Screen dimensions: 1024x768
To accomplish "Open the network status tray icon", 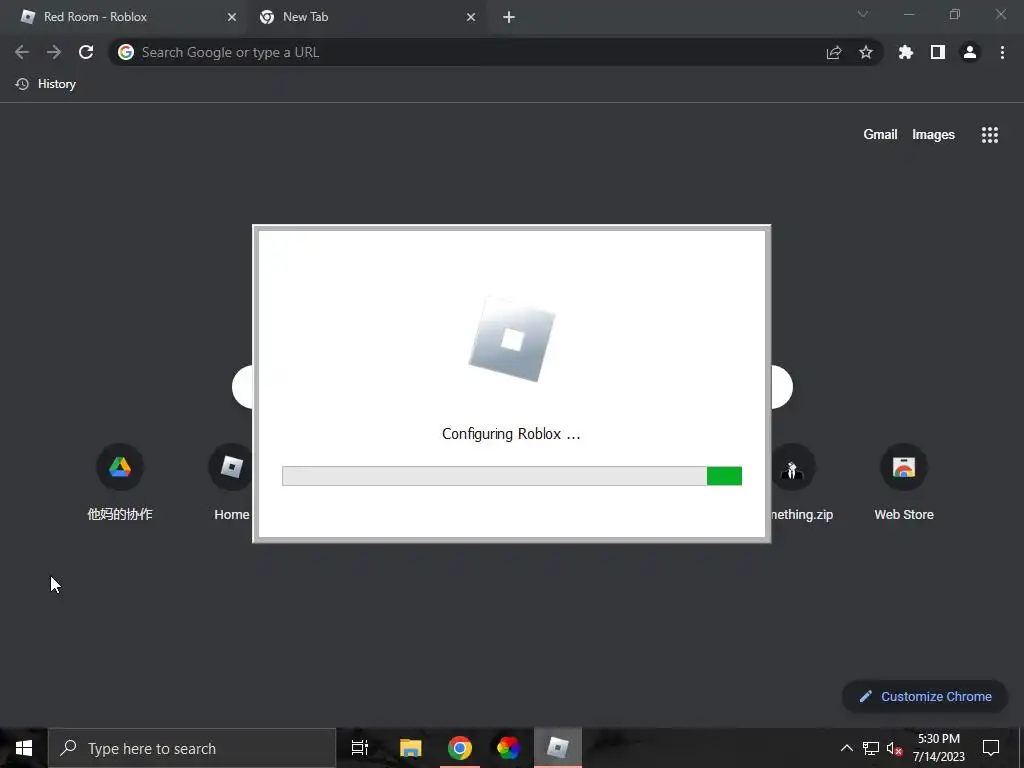I will [871, 748].
